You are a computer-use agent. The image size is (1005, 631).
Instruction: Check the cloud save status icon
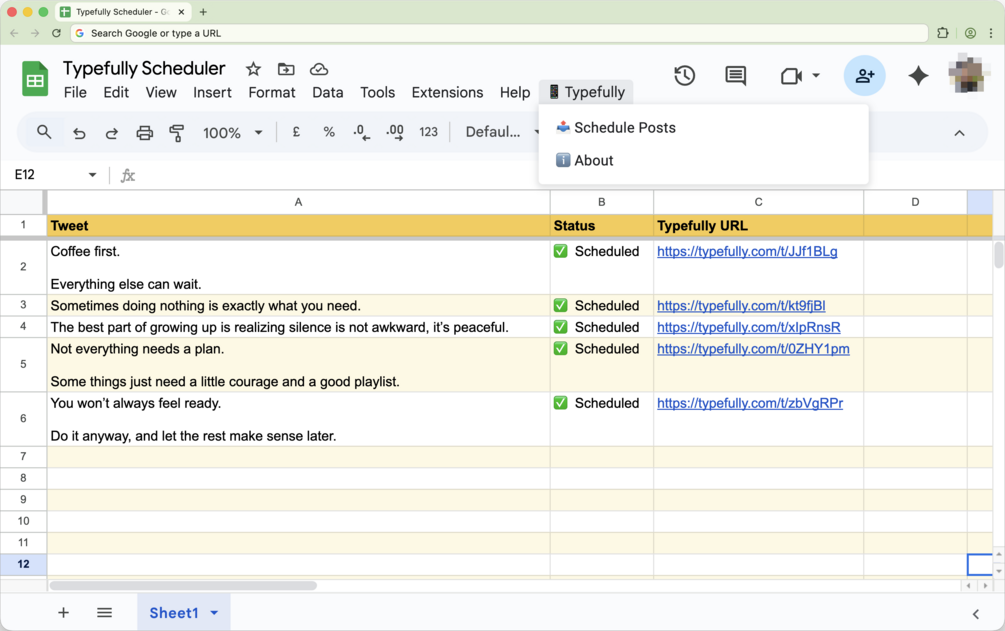coord(319,69)
